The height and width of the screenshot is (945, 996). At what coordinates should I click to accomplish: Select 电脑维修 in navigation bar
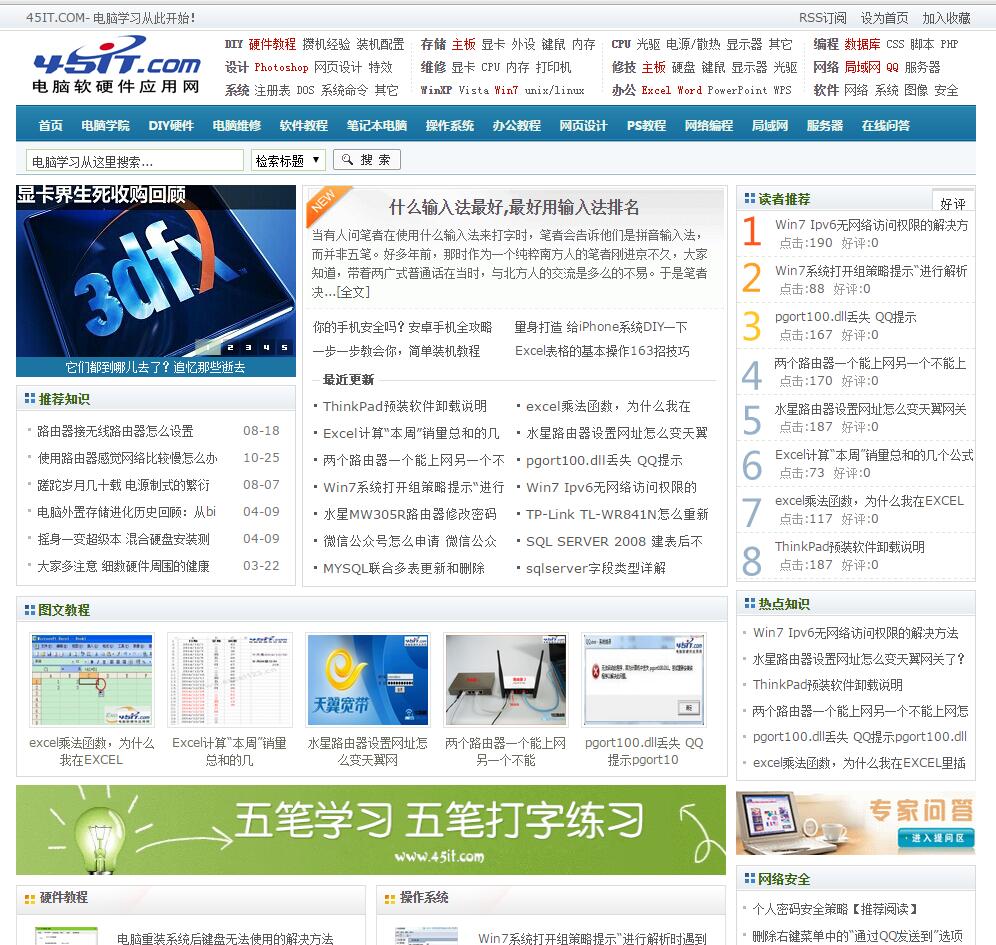click(237, 125)
